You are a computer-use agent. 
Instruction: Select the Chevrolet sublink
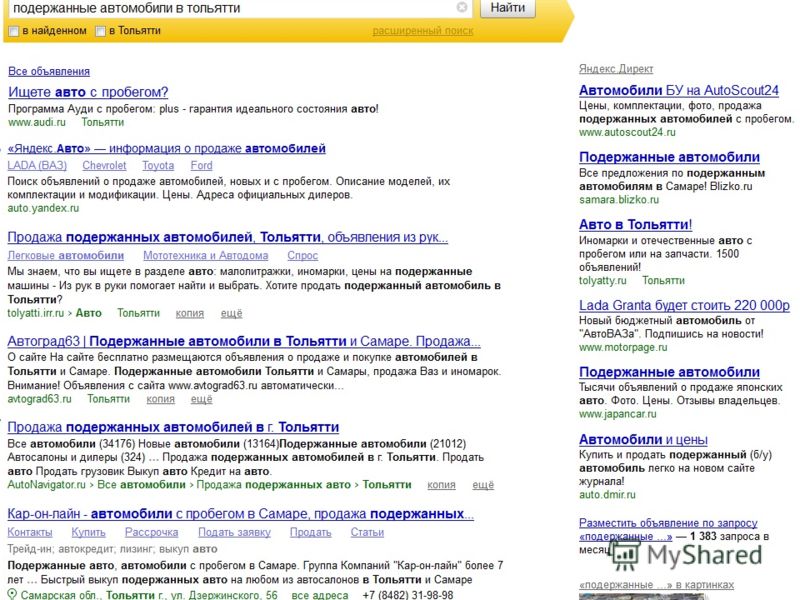104,165
